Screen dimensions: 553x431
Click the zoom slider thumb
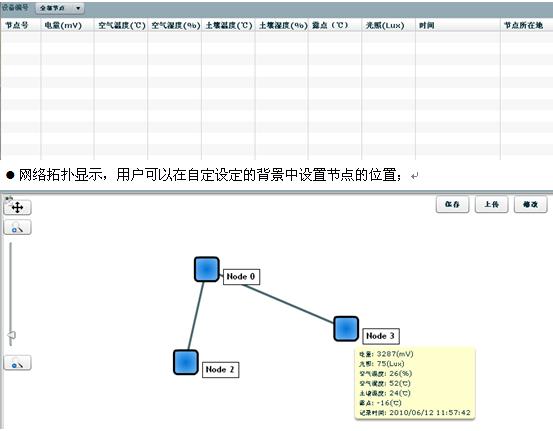[12, 335]
